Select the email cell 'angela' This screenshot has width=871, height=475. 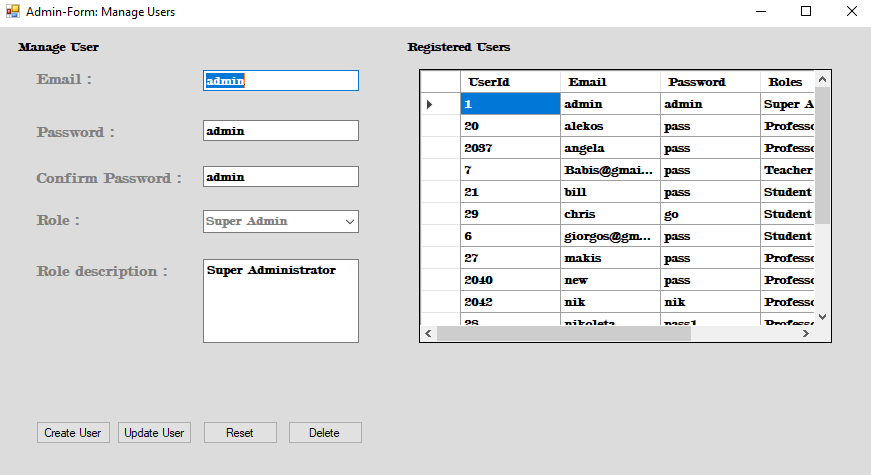point(610,148)
